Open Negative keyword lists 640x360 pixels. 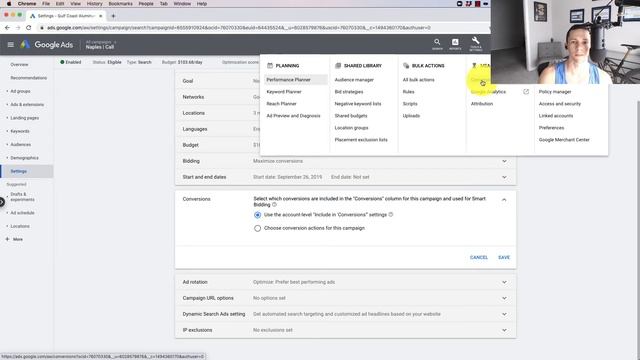click(358, 104)
